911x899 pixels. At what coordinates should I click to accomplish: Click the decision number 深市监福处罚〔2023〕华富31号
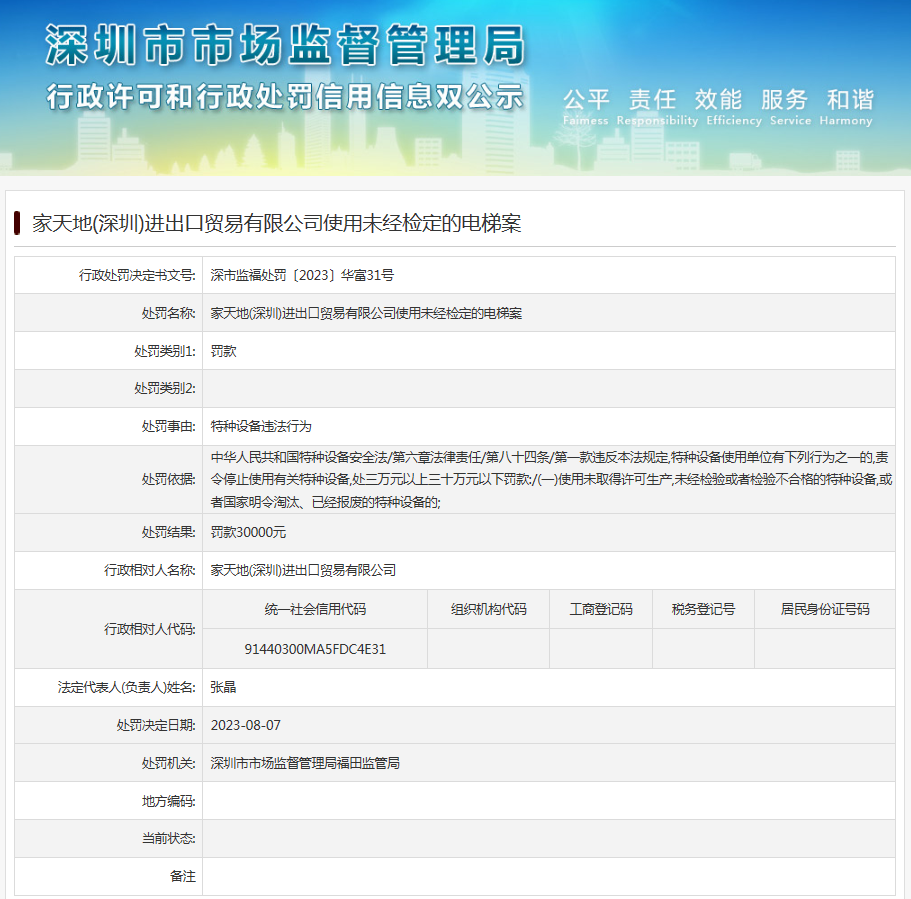point(302,275)
